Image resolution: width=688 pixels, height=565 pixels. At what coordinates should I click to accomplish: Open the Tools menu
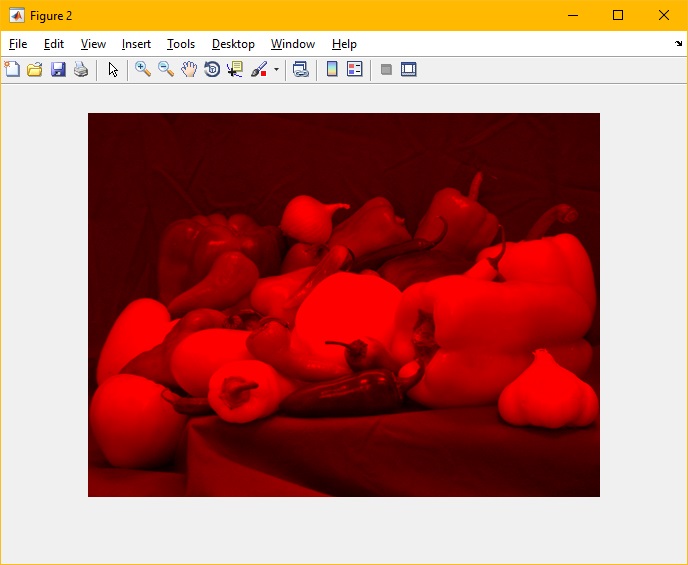pos(181,44)
